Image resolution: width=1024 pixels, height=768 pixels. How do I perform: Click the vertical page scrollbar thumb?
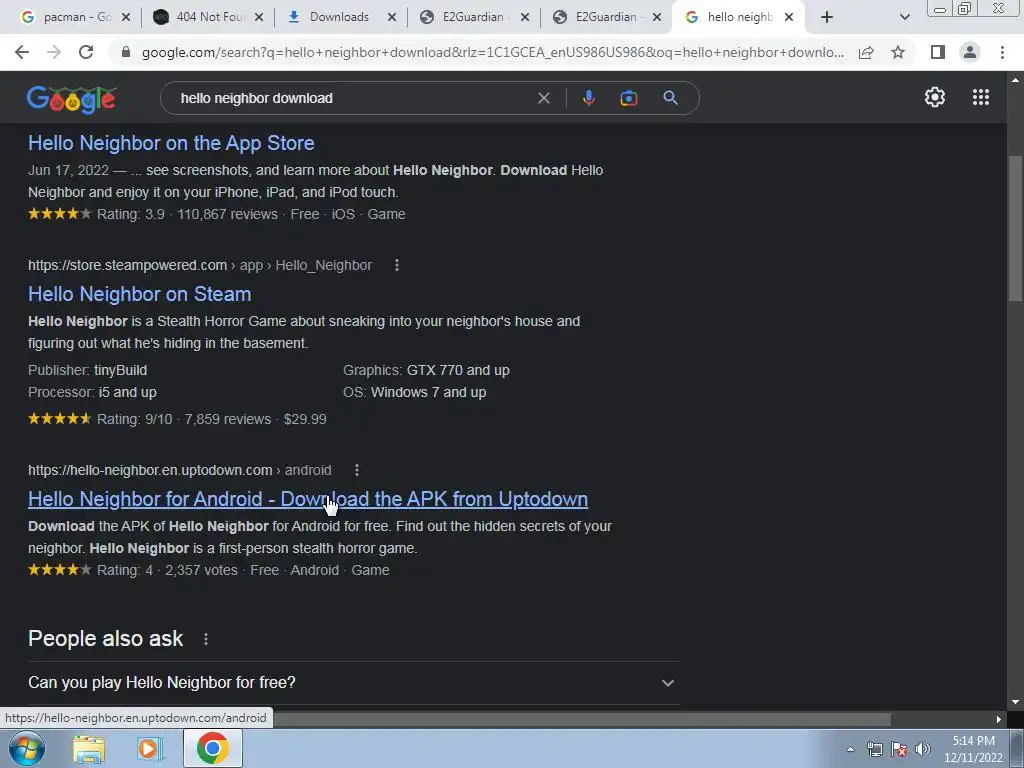click(x=1014, y=229)
